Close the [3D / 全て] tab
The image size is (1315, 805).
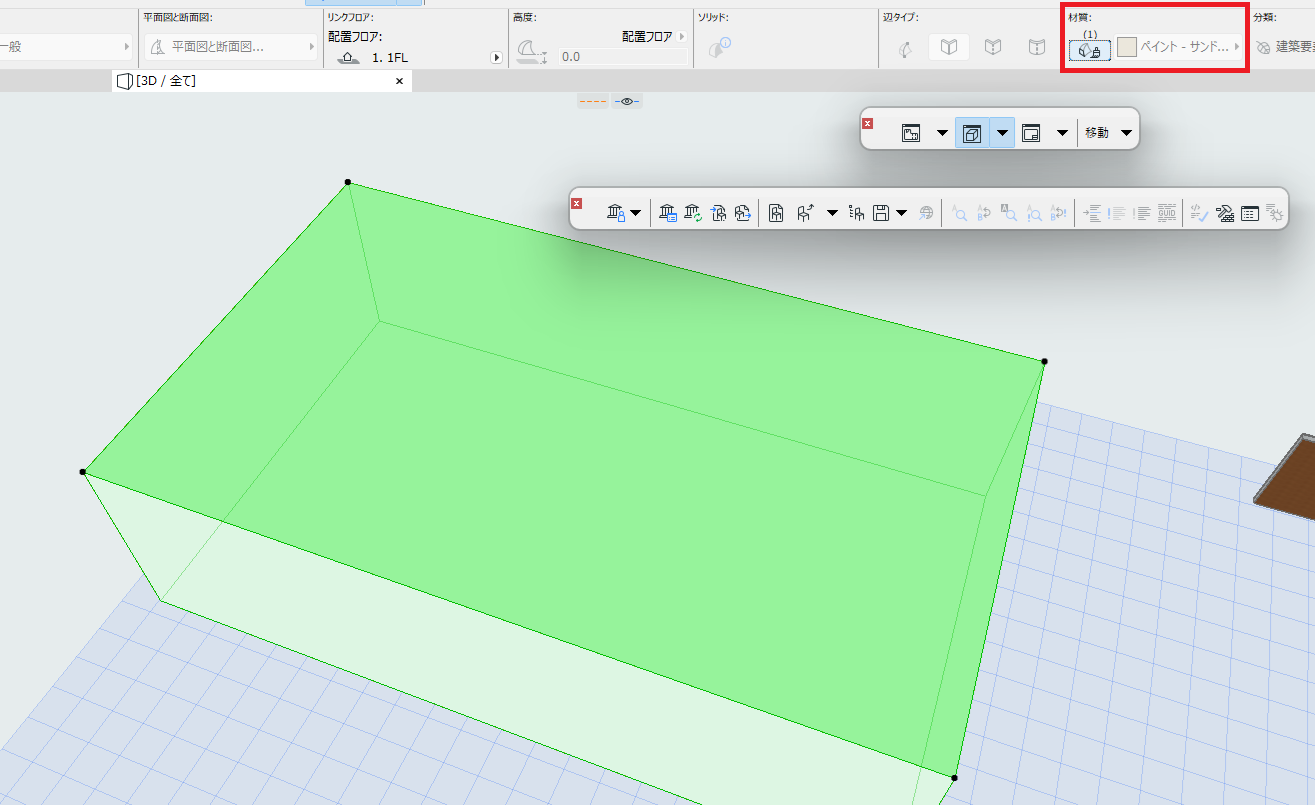[x=399, y=81]
